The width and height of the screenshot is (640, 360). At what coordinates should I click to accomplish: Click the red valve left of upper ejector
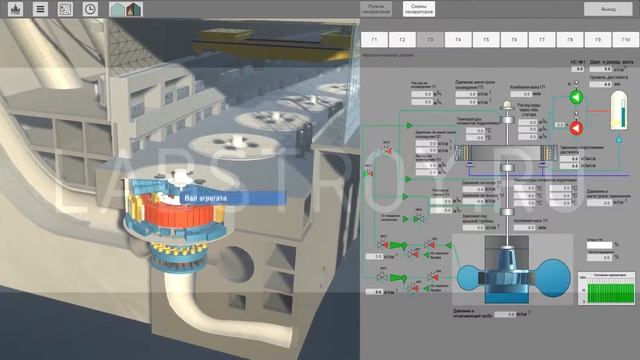point(382,244)
